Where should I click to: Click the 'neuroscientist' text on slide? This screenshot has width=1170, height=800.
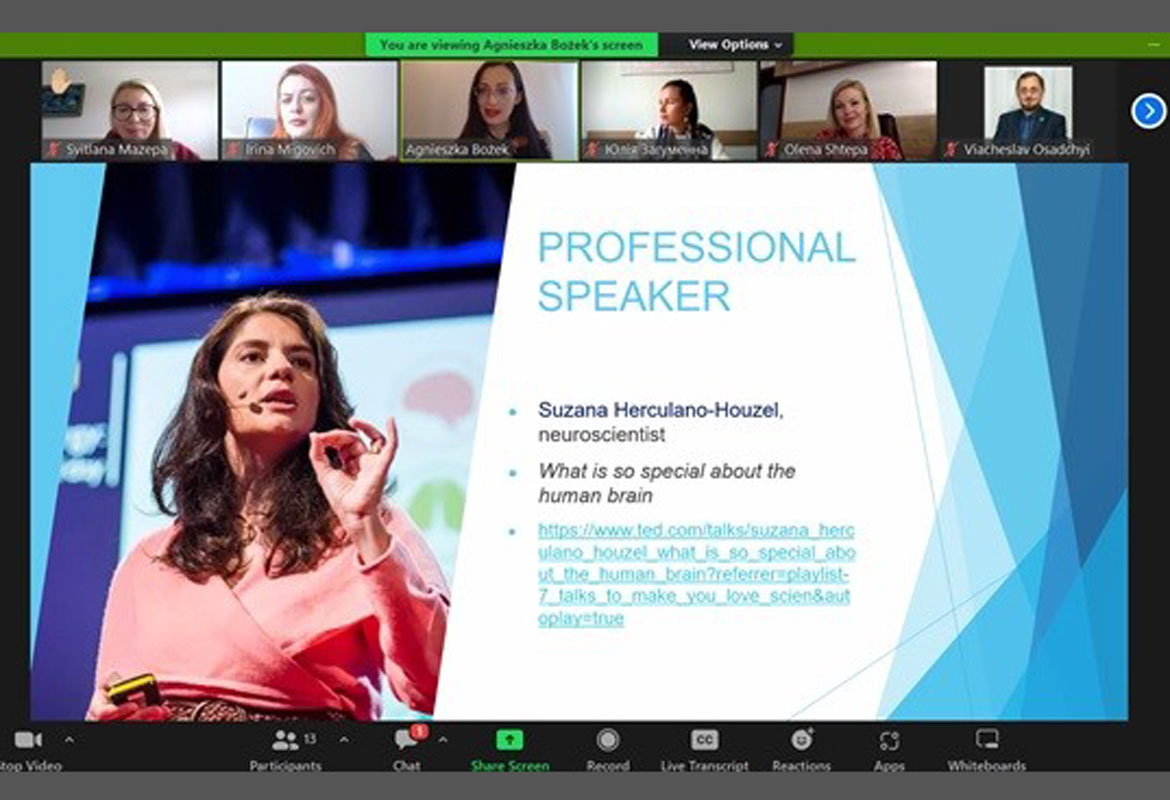point(601,434)
